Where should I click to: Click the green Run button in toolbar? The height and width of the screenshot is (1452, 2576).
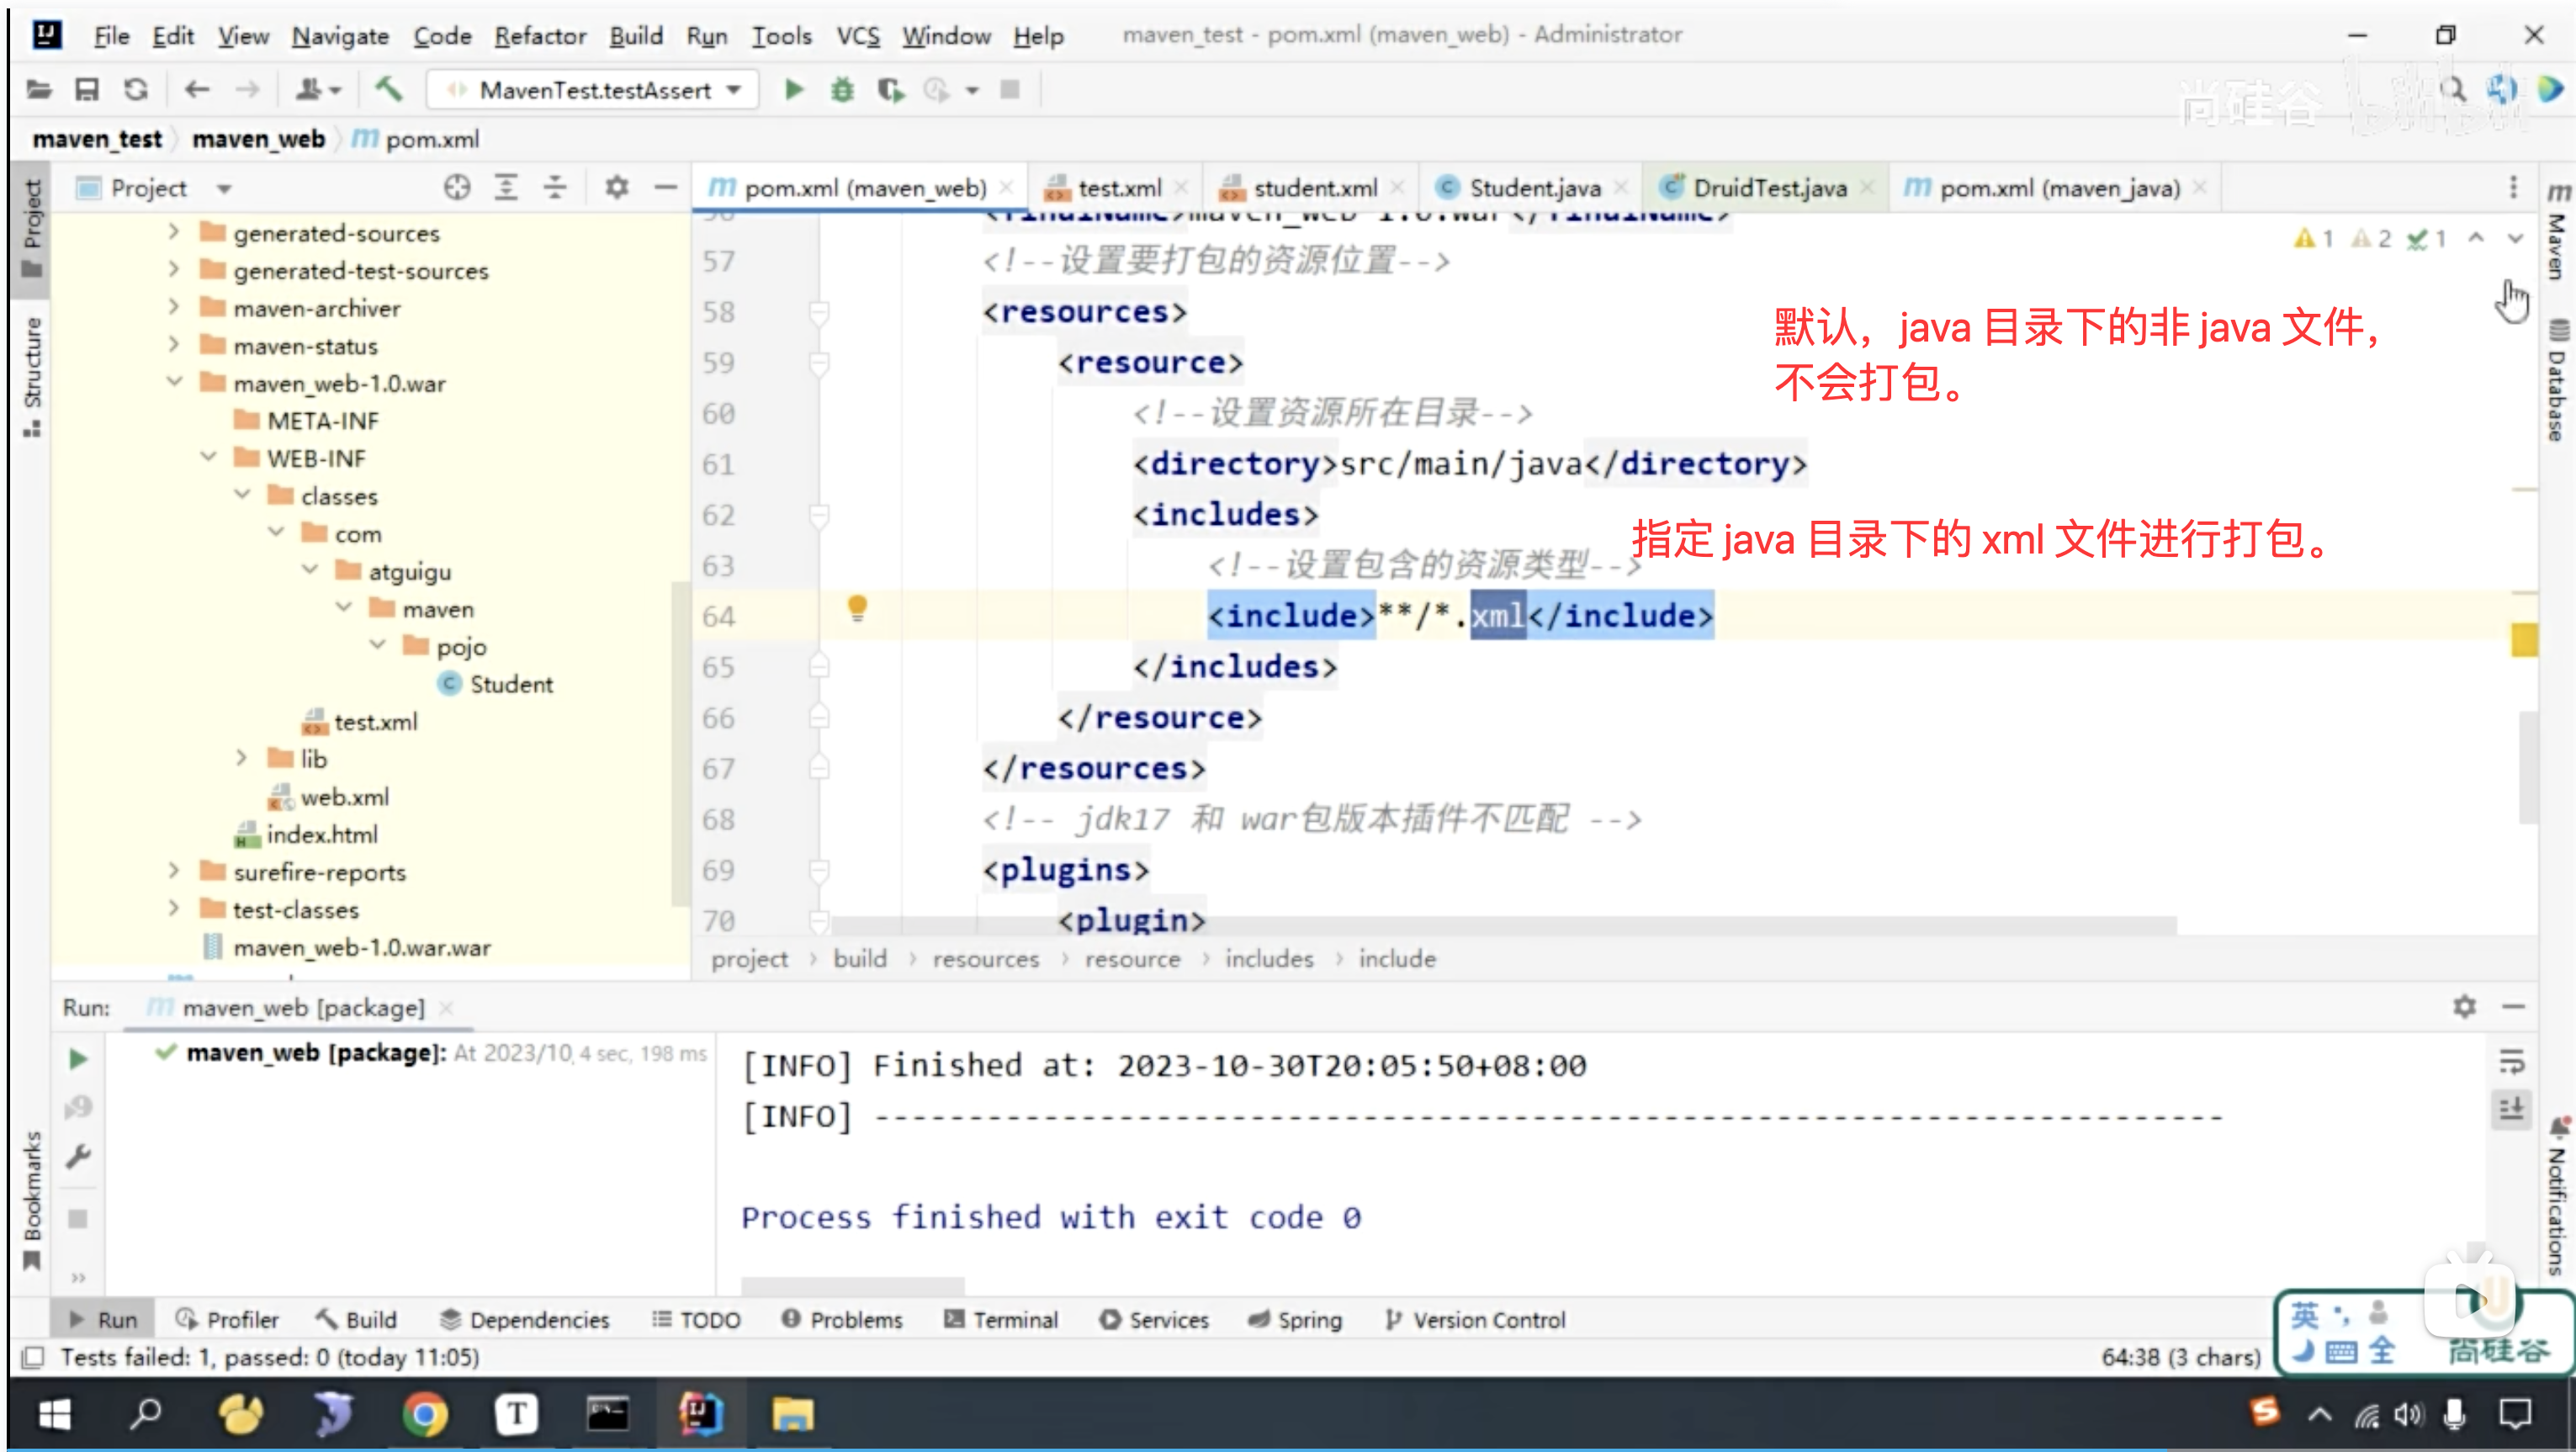[794, 90]
